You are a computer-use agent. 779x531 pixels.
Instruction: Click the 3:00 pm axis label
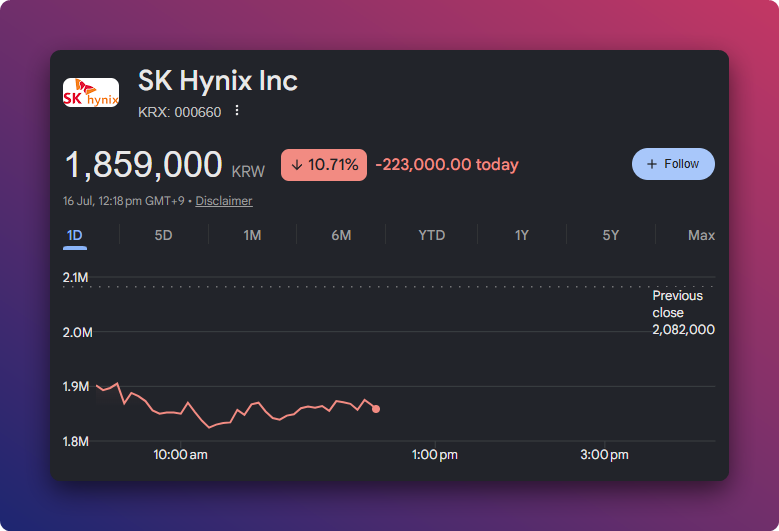click(x=604, y=455)
